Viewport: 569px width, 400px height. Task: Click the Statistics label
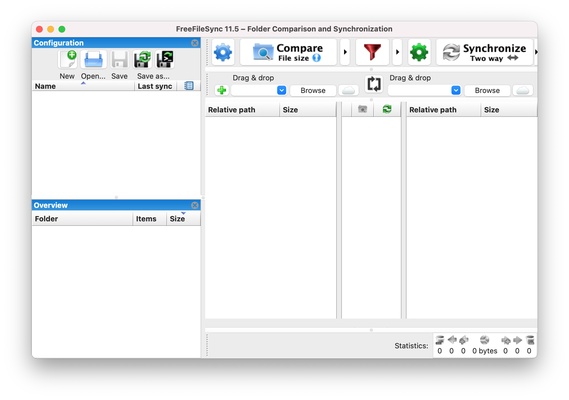coord(411,346)
